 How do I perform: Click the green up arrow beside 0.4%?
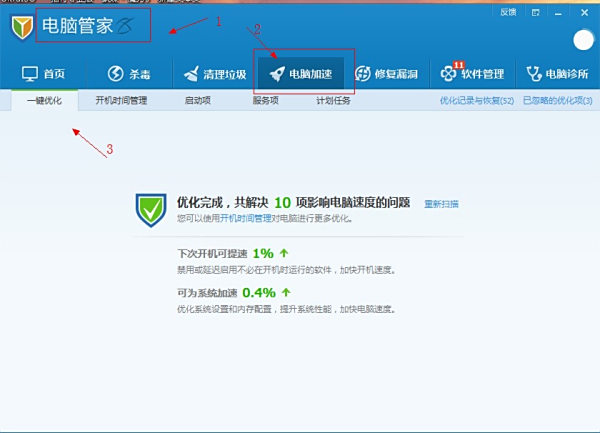286,292
